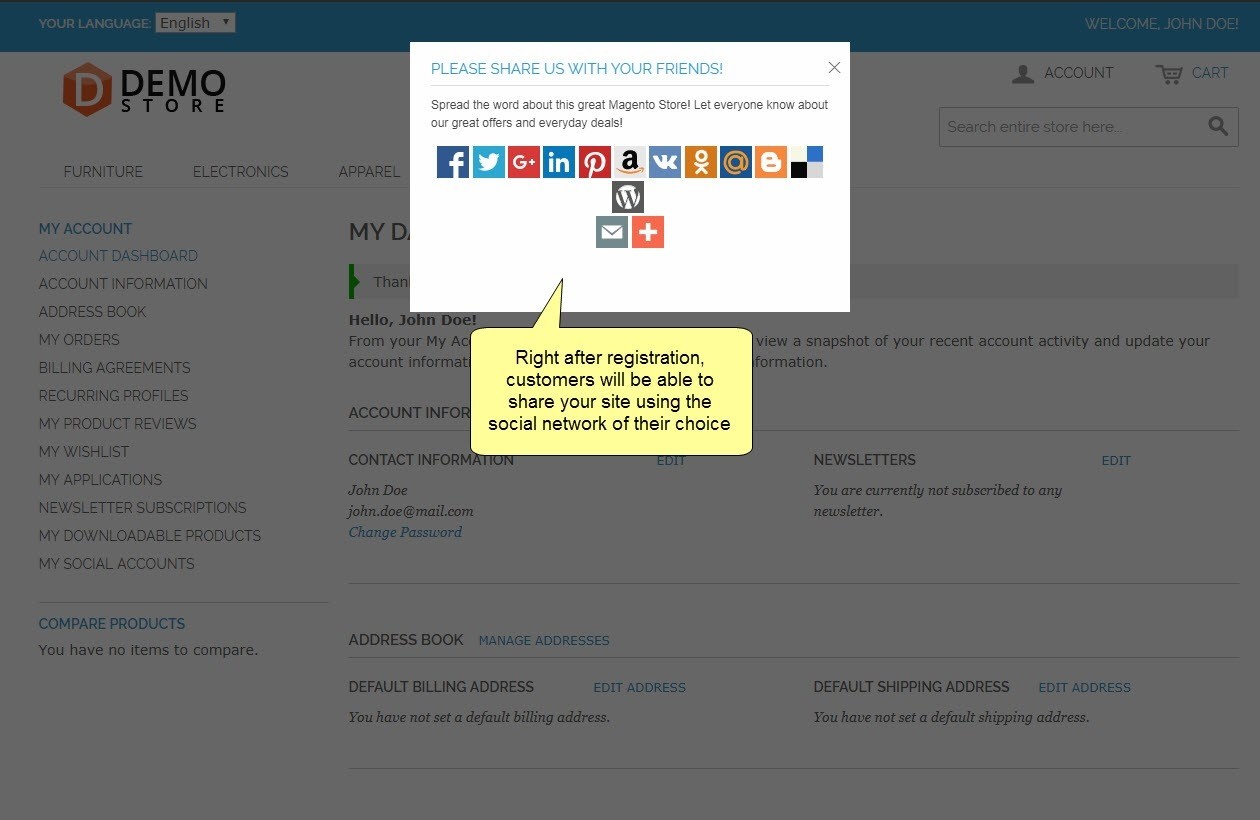Click the Change Password link
The image size is (1260, 820).
tap(405, 532)
